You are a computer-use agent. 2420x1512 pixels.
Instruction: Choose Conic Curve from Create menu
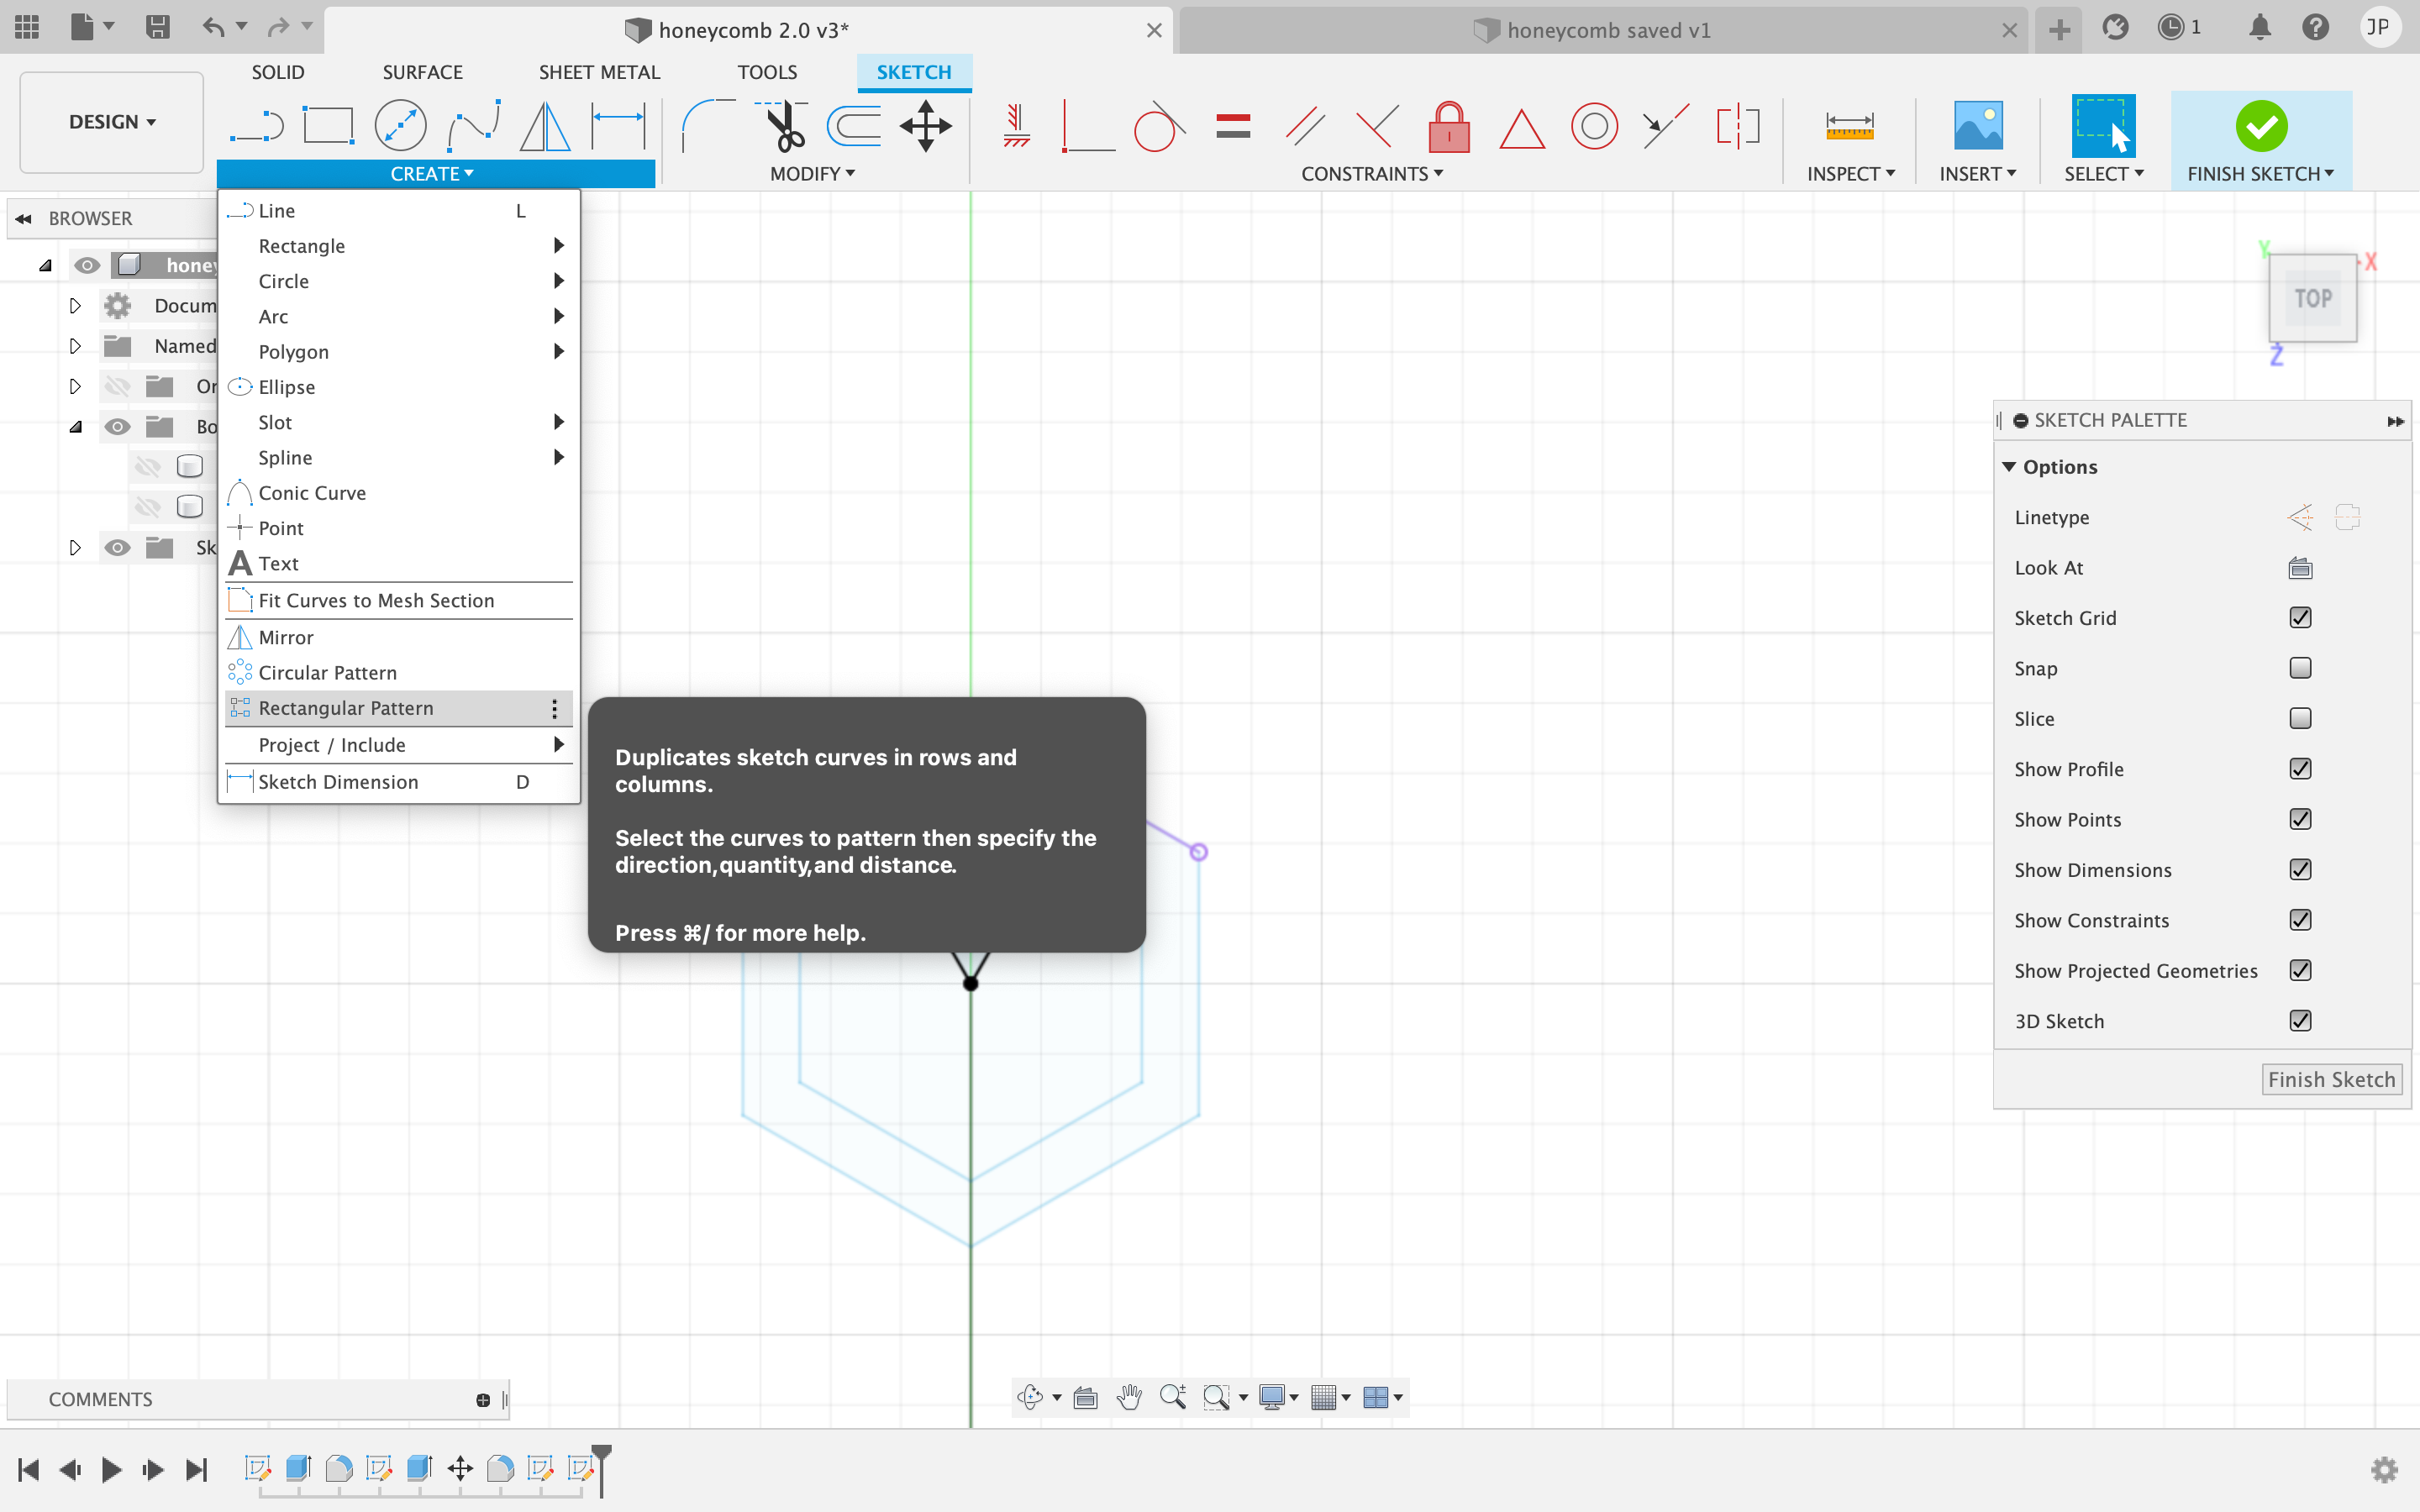399,493
